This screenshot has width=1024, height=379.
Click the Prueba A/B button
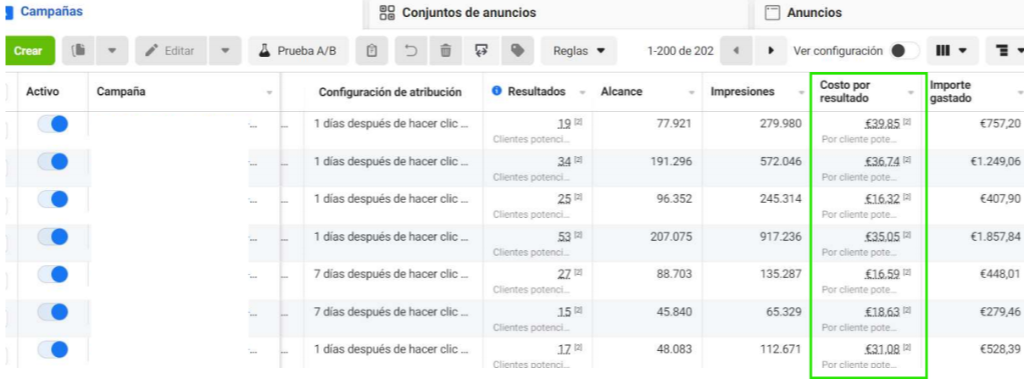[x=298, y=50]
